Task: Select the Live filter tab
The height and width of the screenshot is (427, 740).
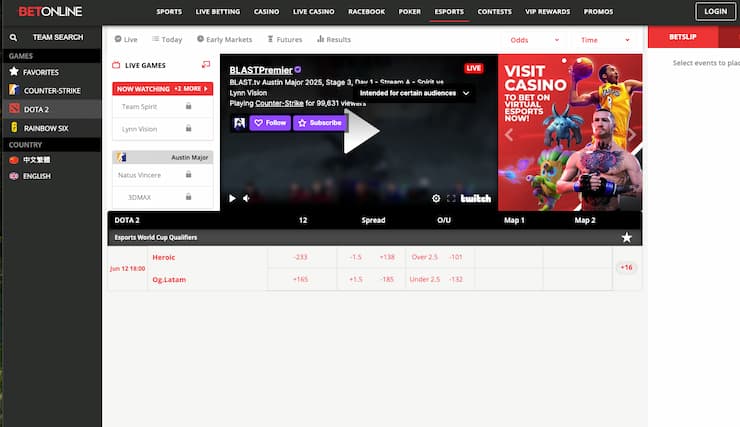Action: point(126,39)
